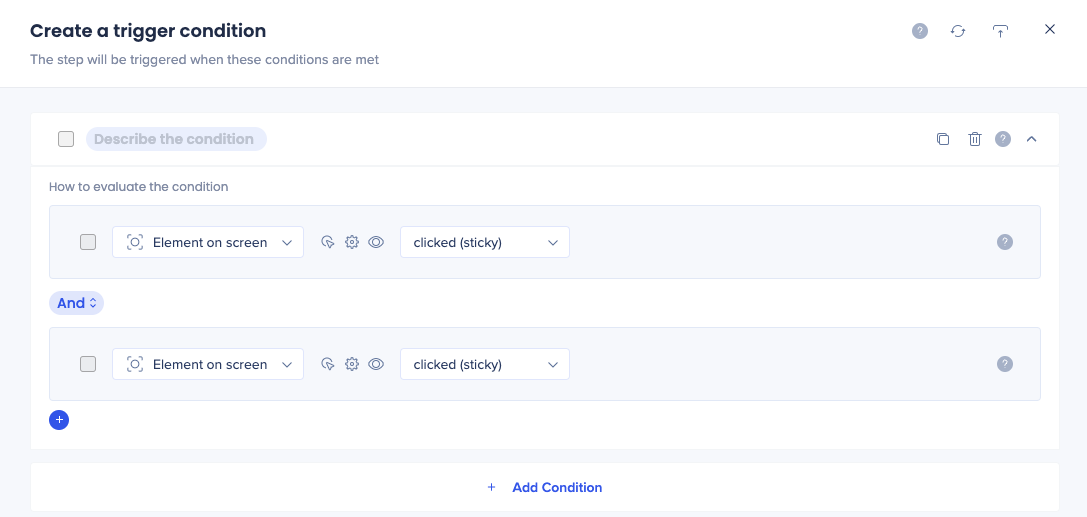Toggle the eye preview icon in first rule
The image size is (1087, 517).
(x=376, y=242)
